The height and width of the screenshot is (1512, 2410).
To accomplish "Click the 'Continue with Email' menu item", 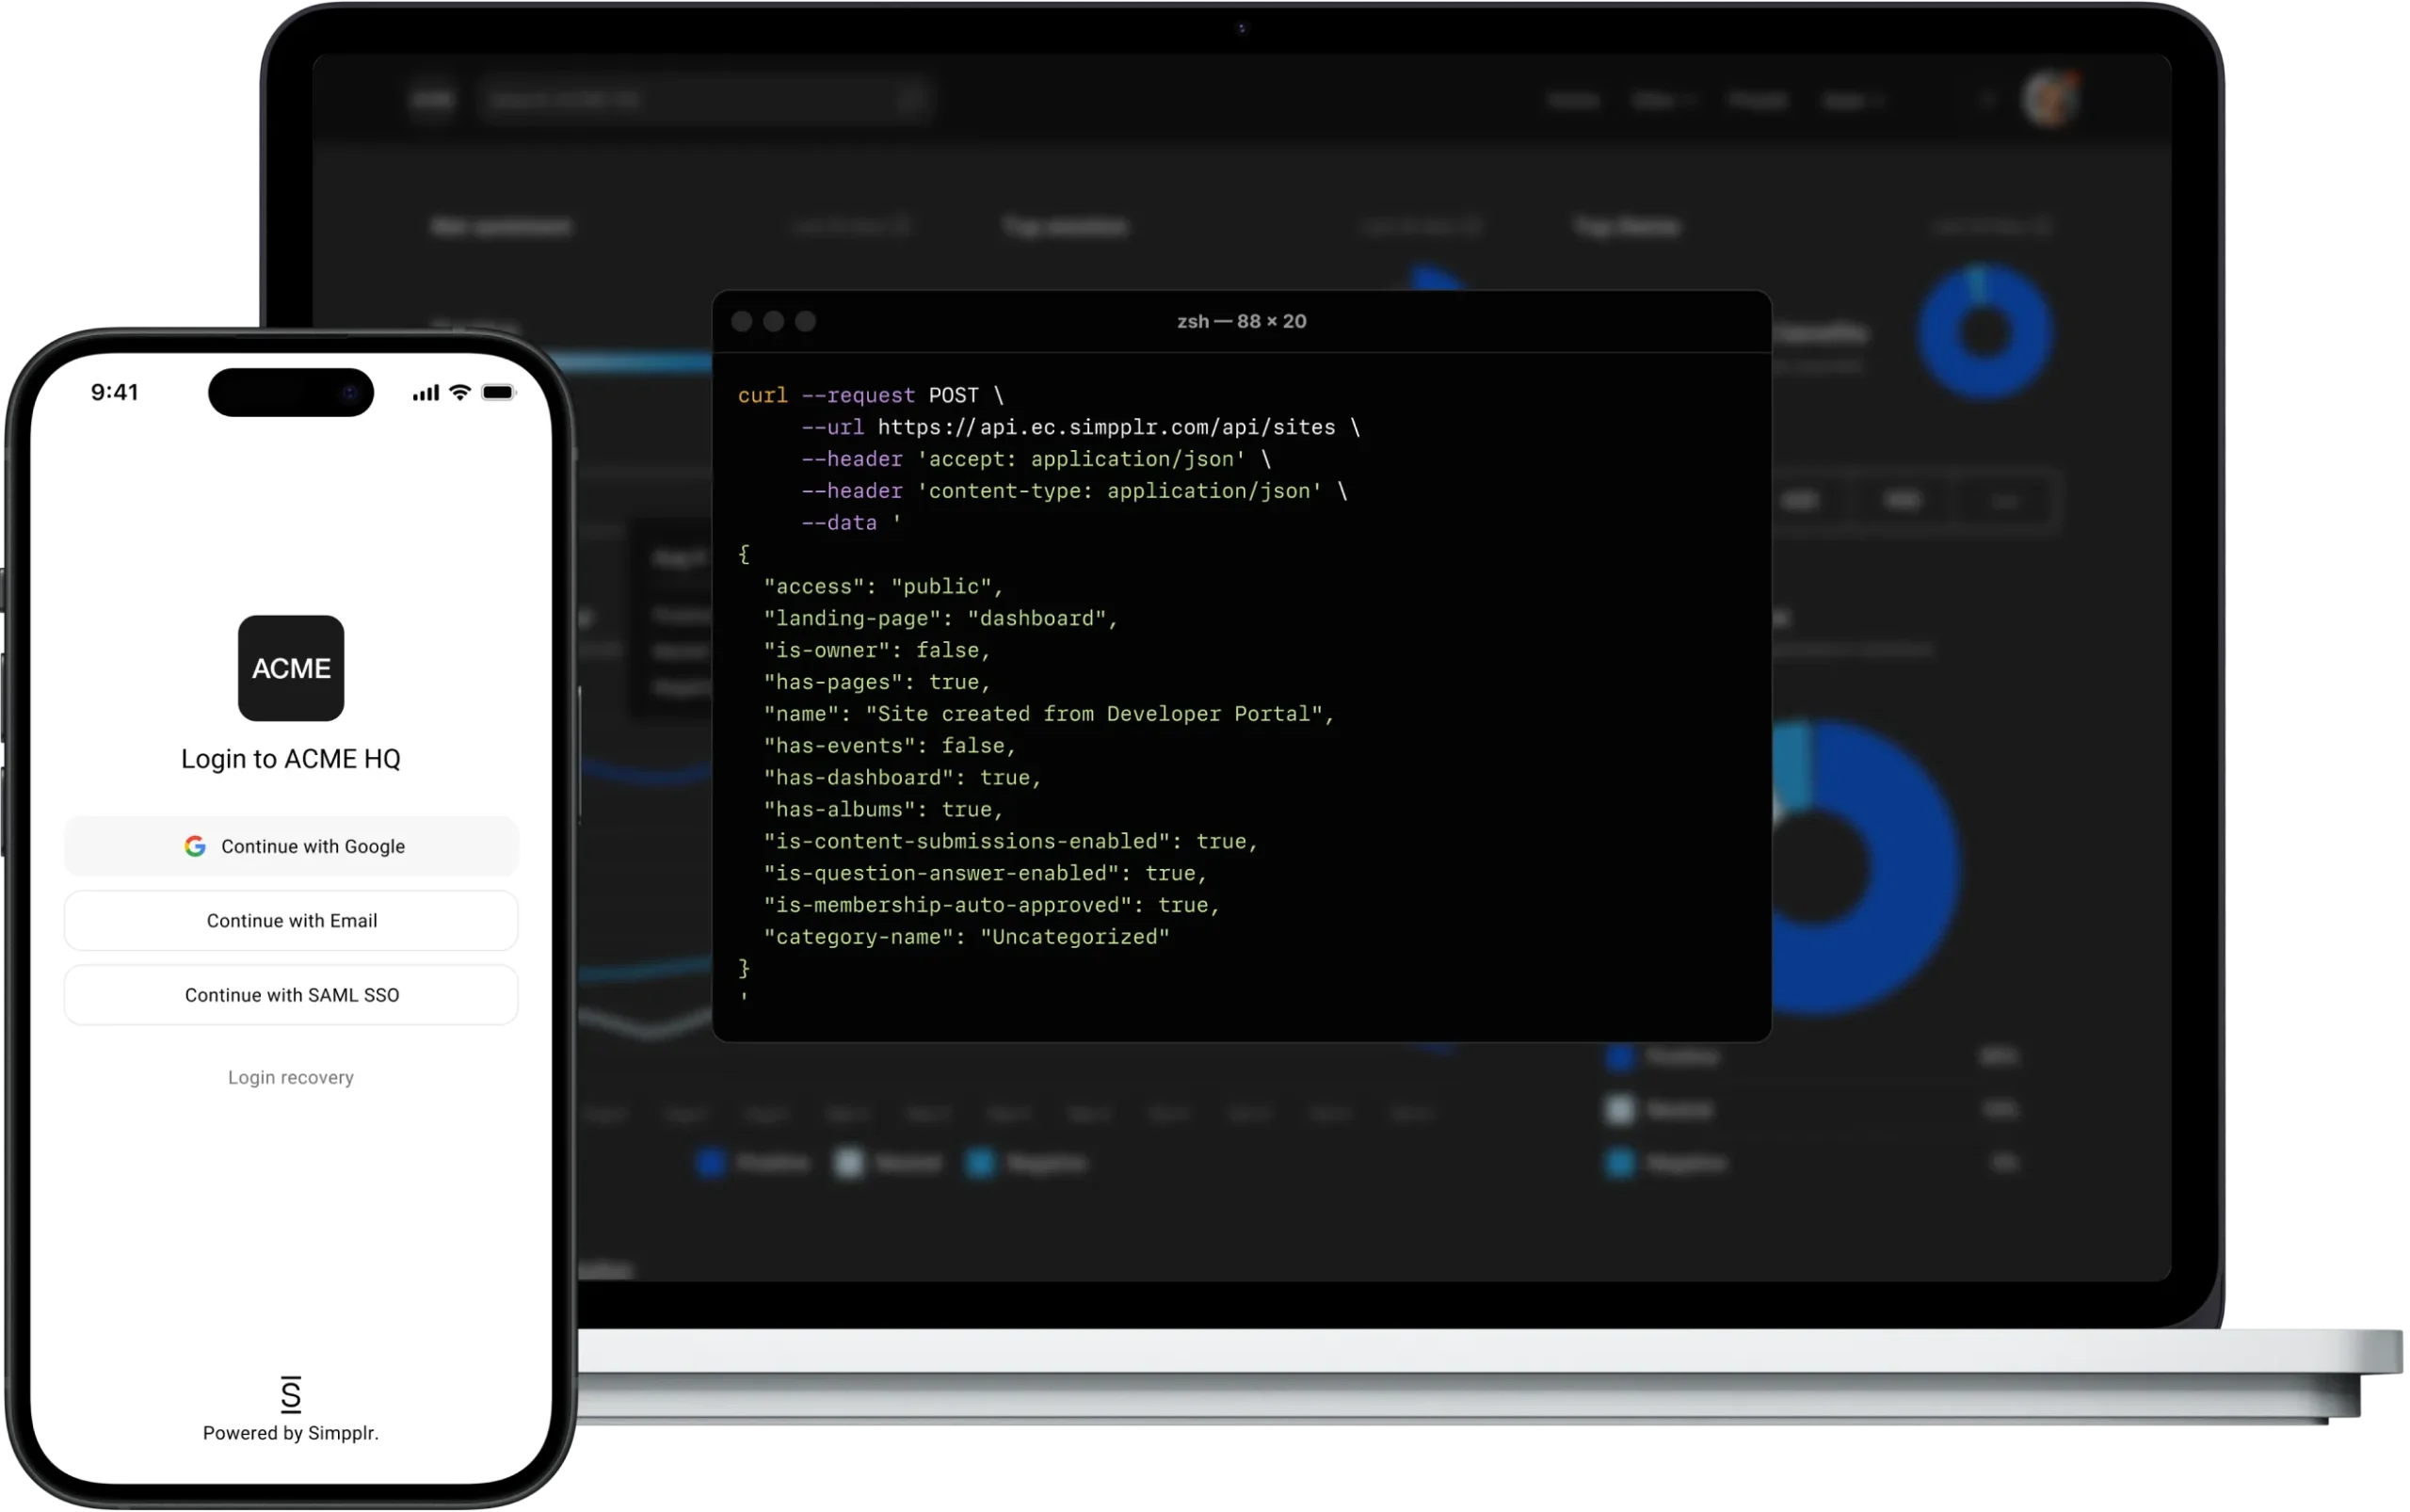I will click(x=291, y=920).
